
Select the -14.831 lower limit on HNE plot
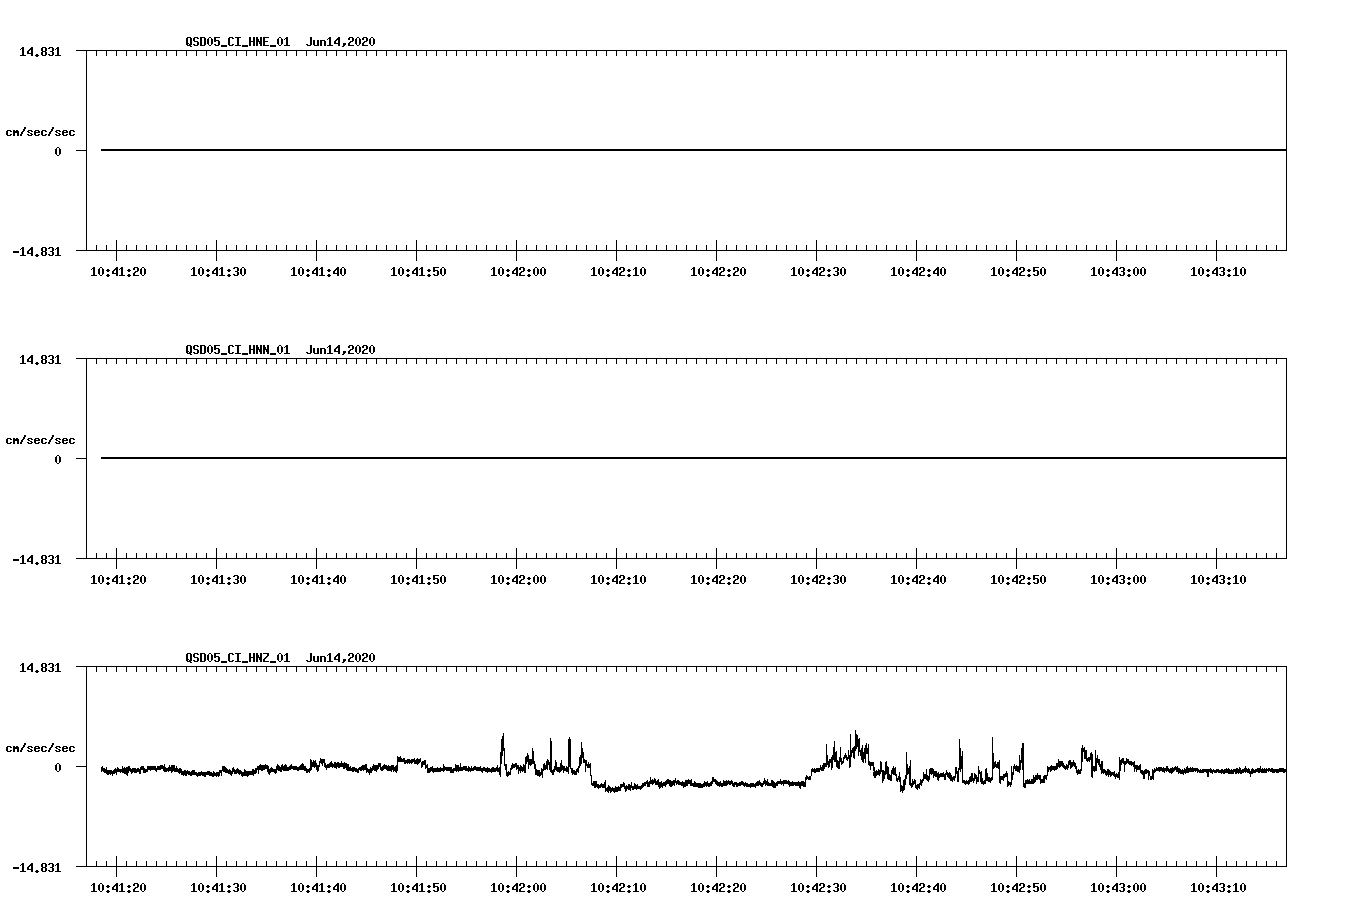pos(36,251)
